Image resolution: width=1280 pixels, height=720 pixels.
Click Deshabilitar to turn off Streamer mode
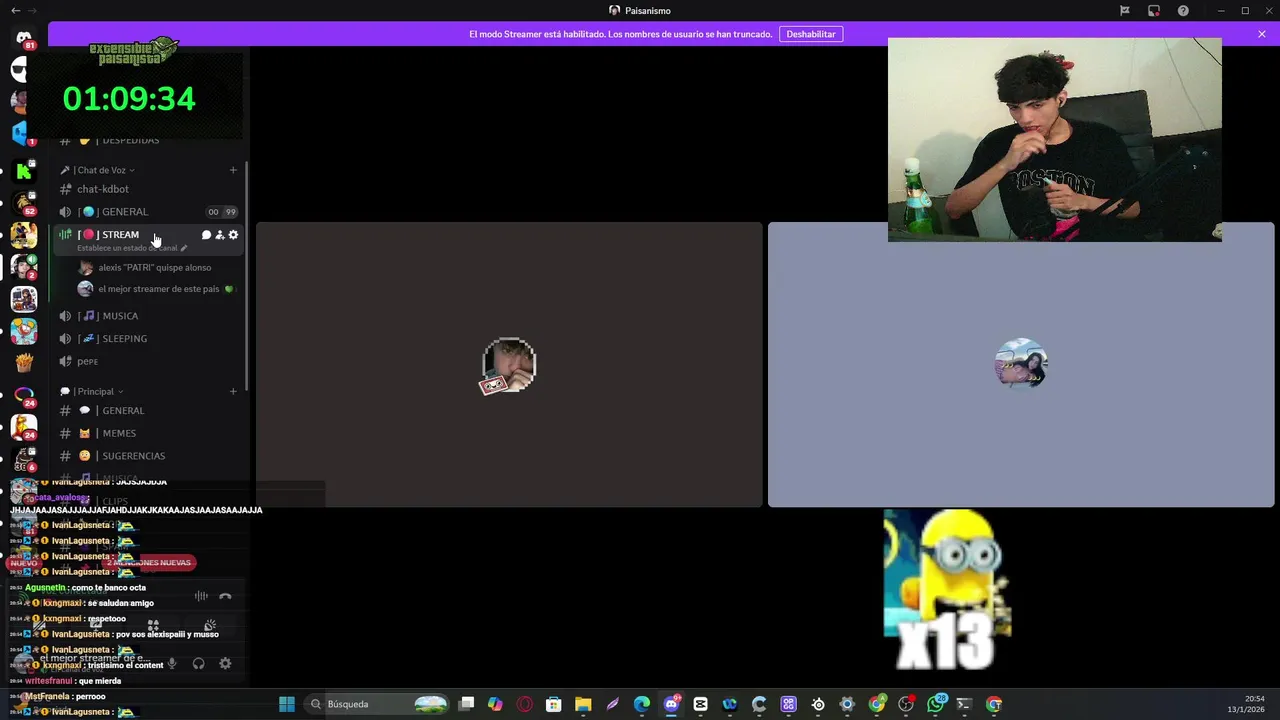pos(811,34)
